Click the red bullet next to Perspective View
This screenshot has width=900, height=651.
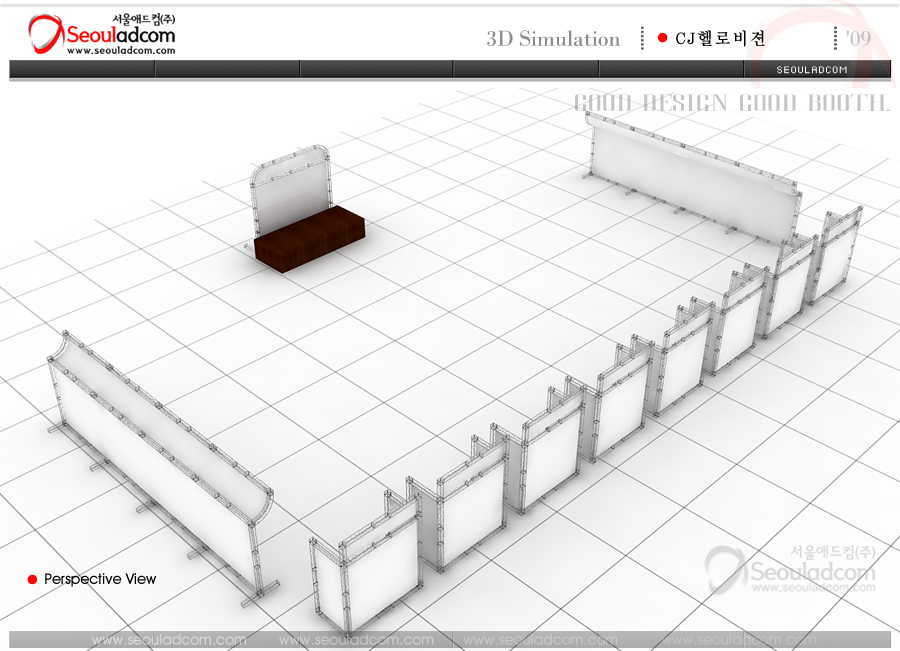tap(32, 580)
